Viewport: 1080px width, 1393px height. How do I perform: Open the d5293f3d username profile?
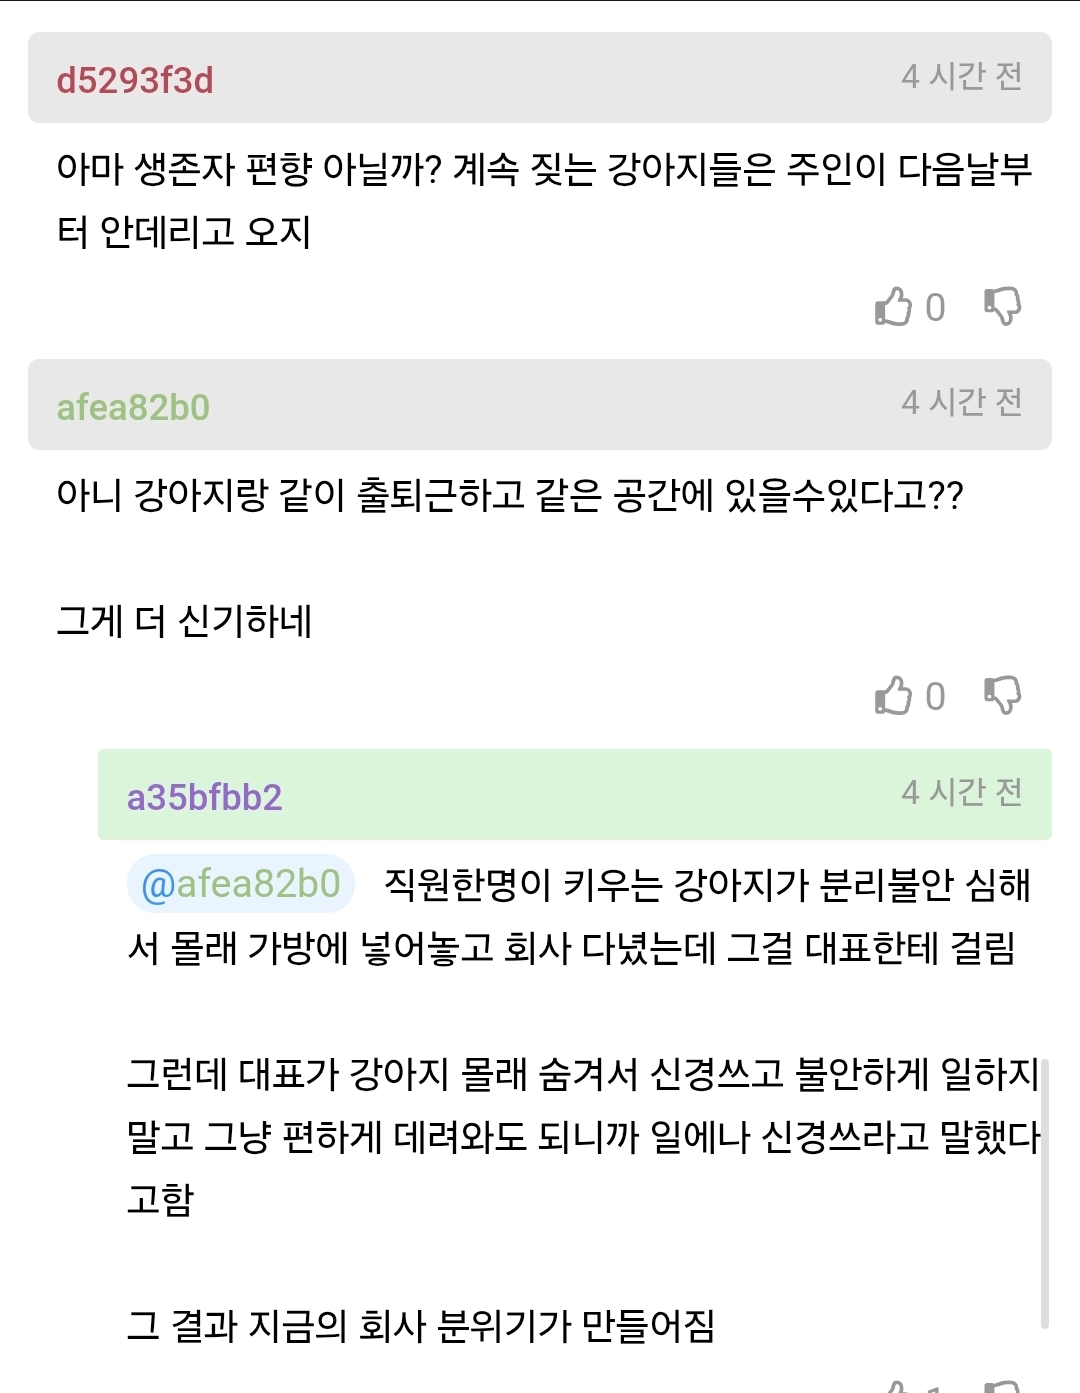135,80
